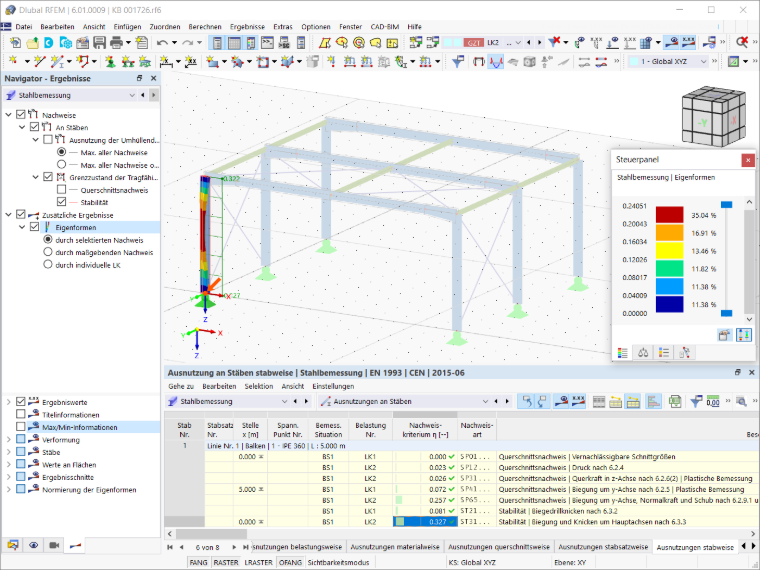Click the search-cancel magnifier icon with red X
The height and width of the screenshot is (570, 760).
coord(742,43)
